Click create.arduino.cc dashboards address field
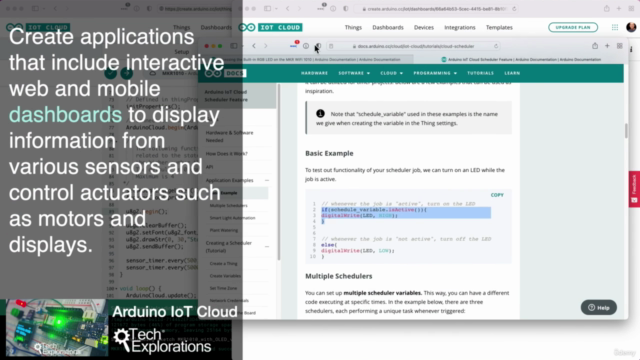Screen dimensions: 640x360 (x=436, y=9)
